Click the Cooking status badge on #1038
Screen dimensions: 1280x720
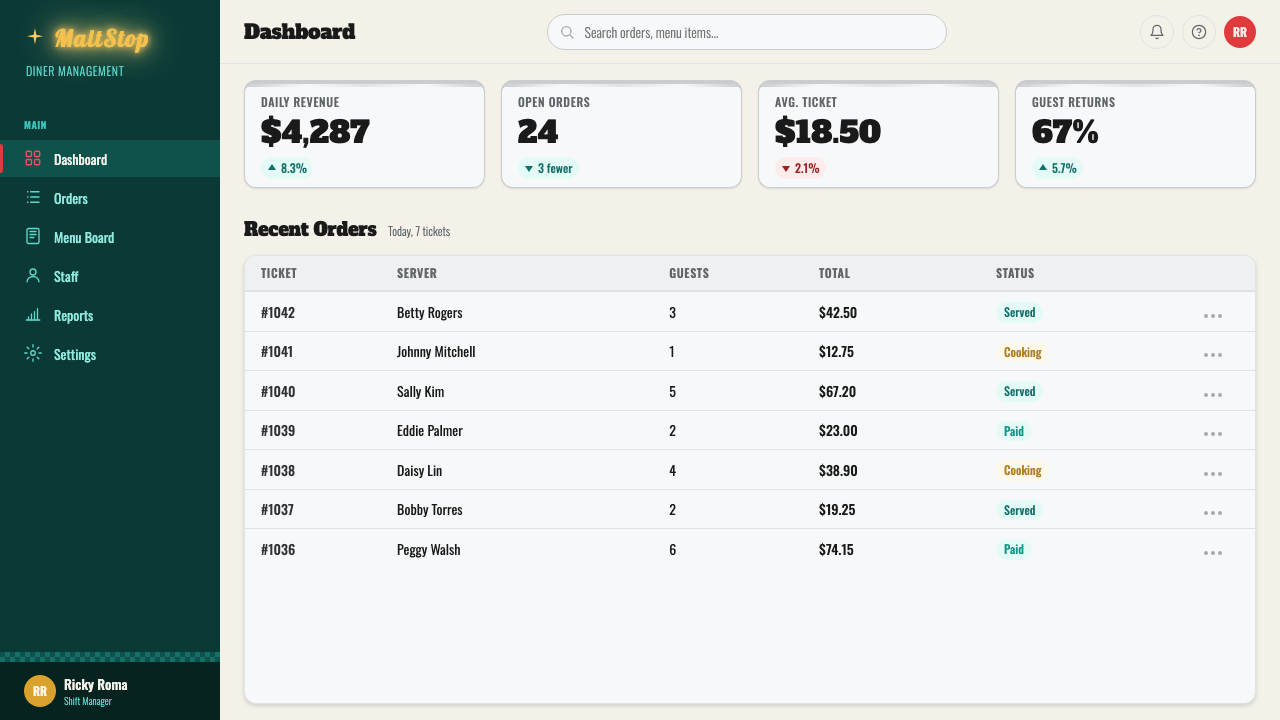pyautogui.click(x=1023, y=470)
